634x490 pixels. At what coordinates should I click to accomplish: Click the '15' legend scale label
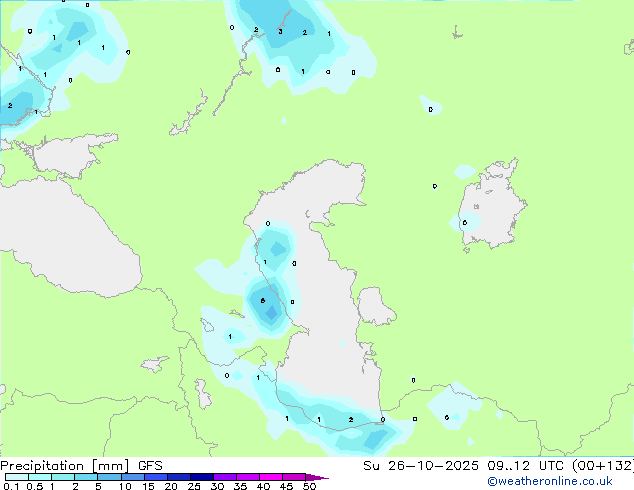pyautogui.click(x=148, y=486)
